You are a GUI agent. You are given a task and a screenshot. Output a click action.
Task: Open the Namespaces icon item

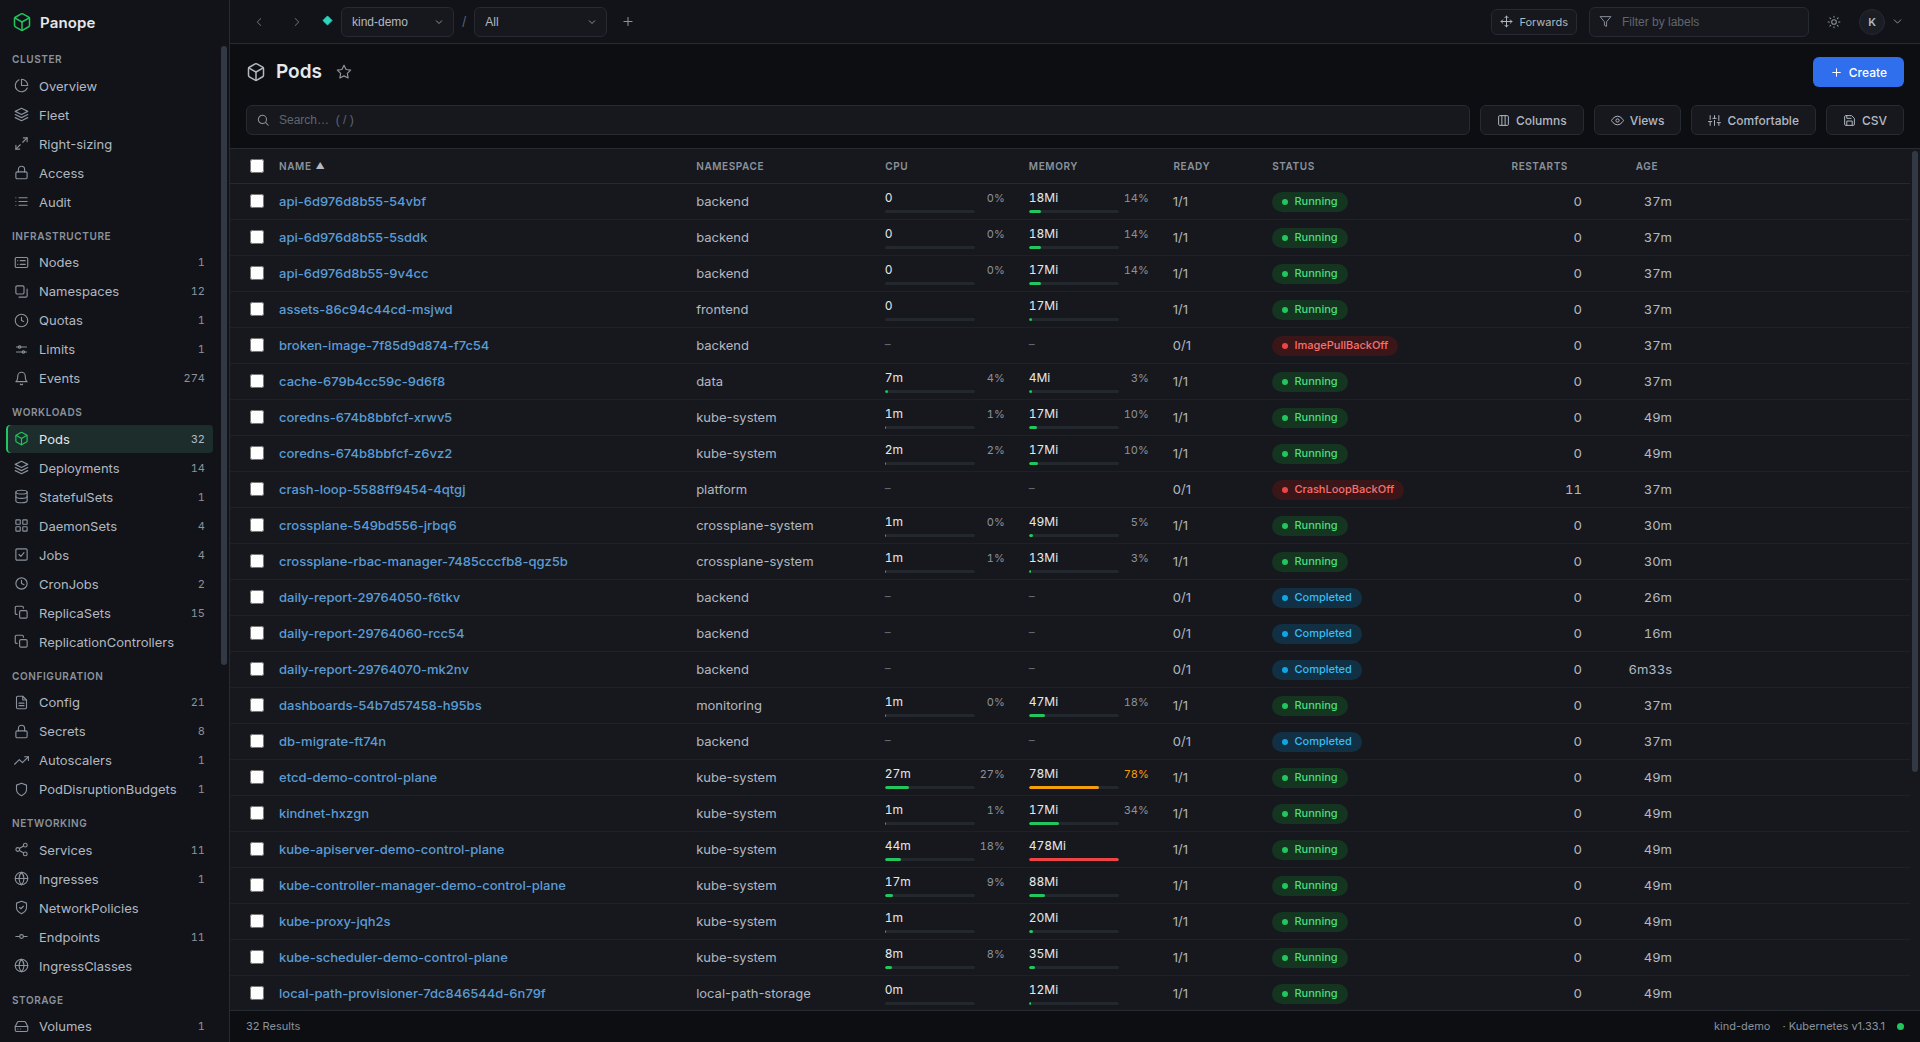click(x=21, y=291)
